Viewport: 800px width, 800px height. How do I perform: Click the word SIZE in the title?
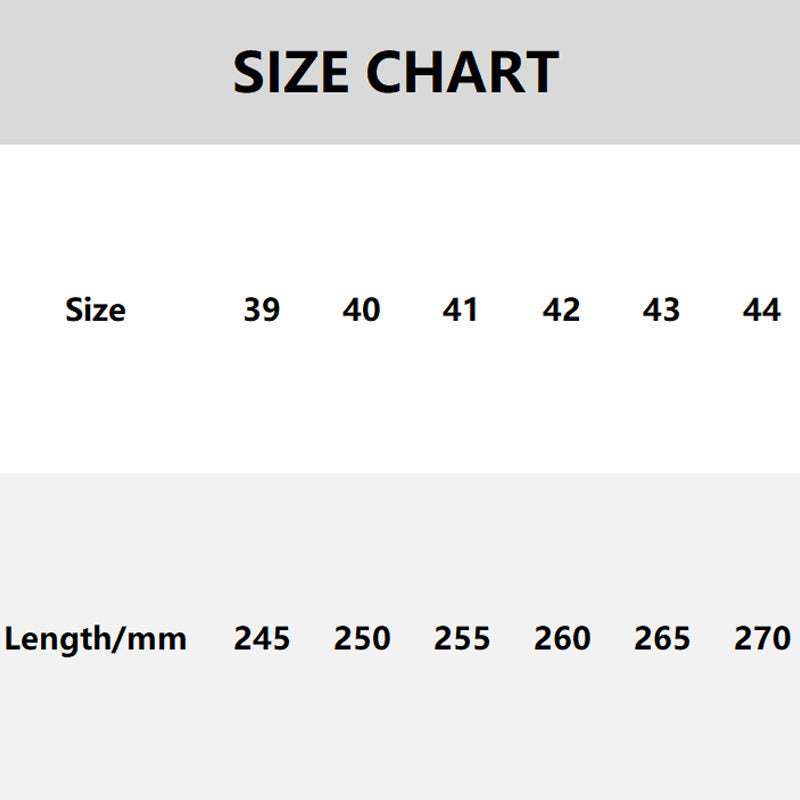point(291,73)
